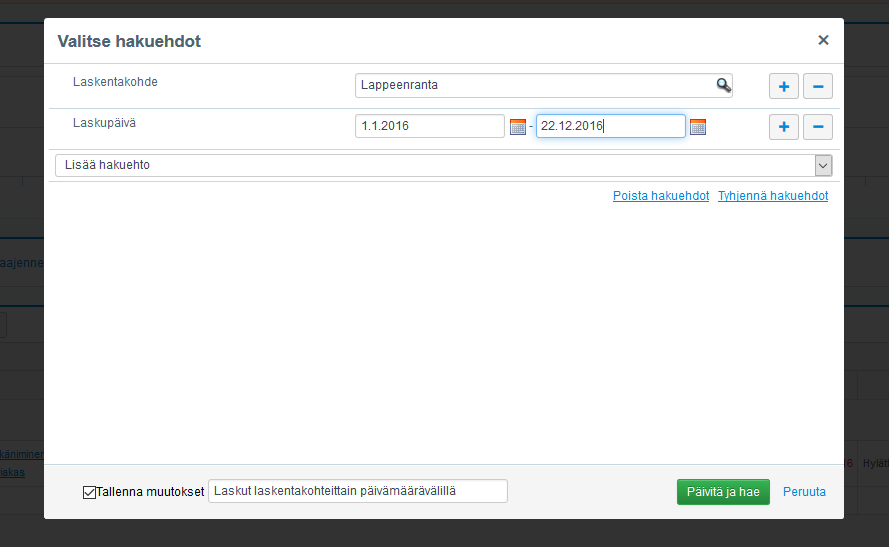Click the saved search name field
This screenshot has height=547, width=889.
click(357, 491)
